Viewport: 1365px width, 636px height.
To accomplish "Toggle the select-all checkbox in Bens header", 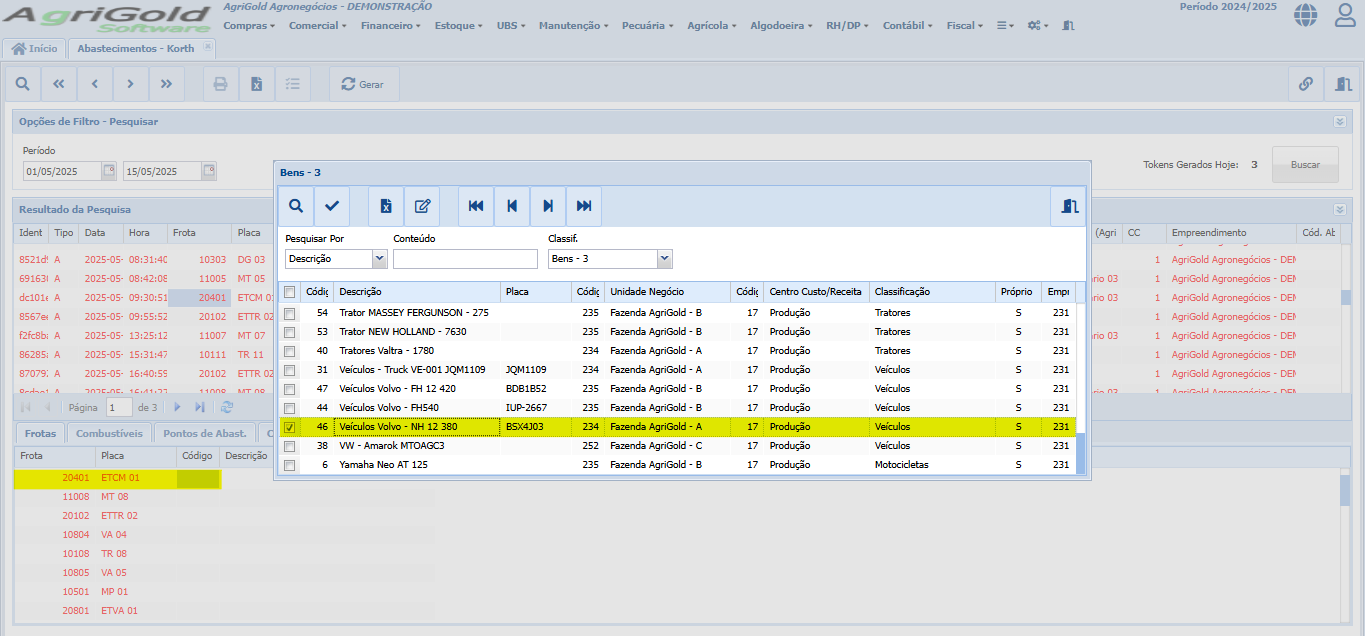I will tap(289, 292).
